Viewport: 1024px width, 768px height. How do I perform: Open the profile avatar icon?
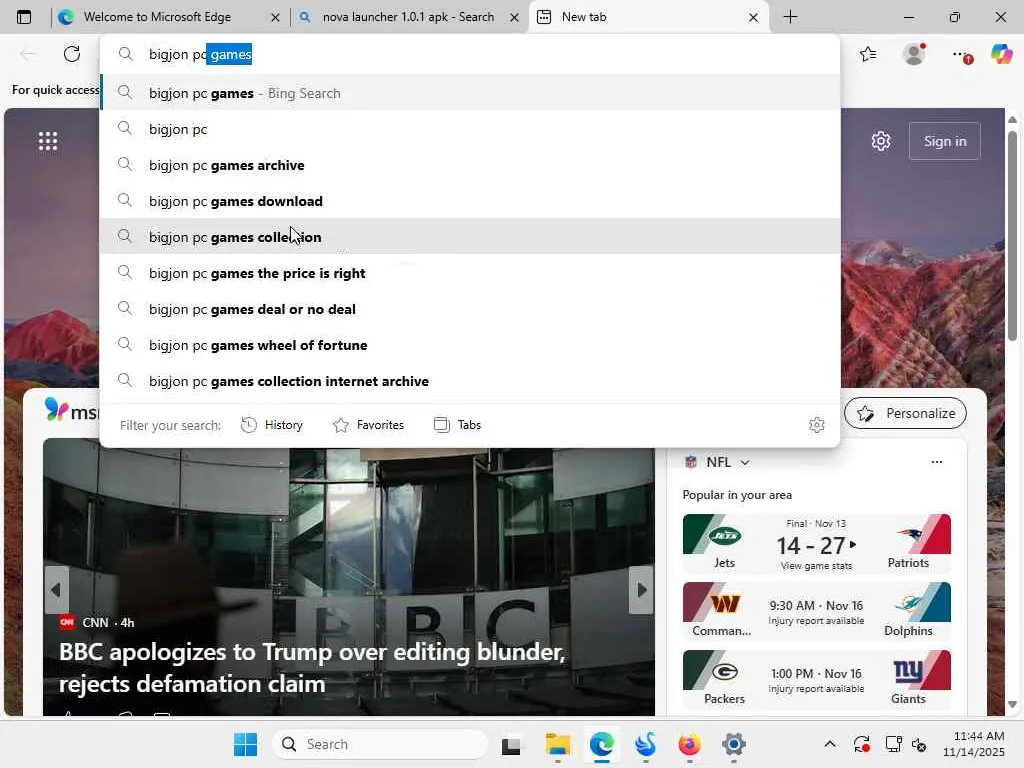tap(914, 54)
